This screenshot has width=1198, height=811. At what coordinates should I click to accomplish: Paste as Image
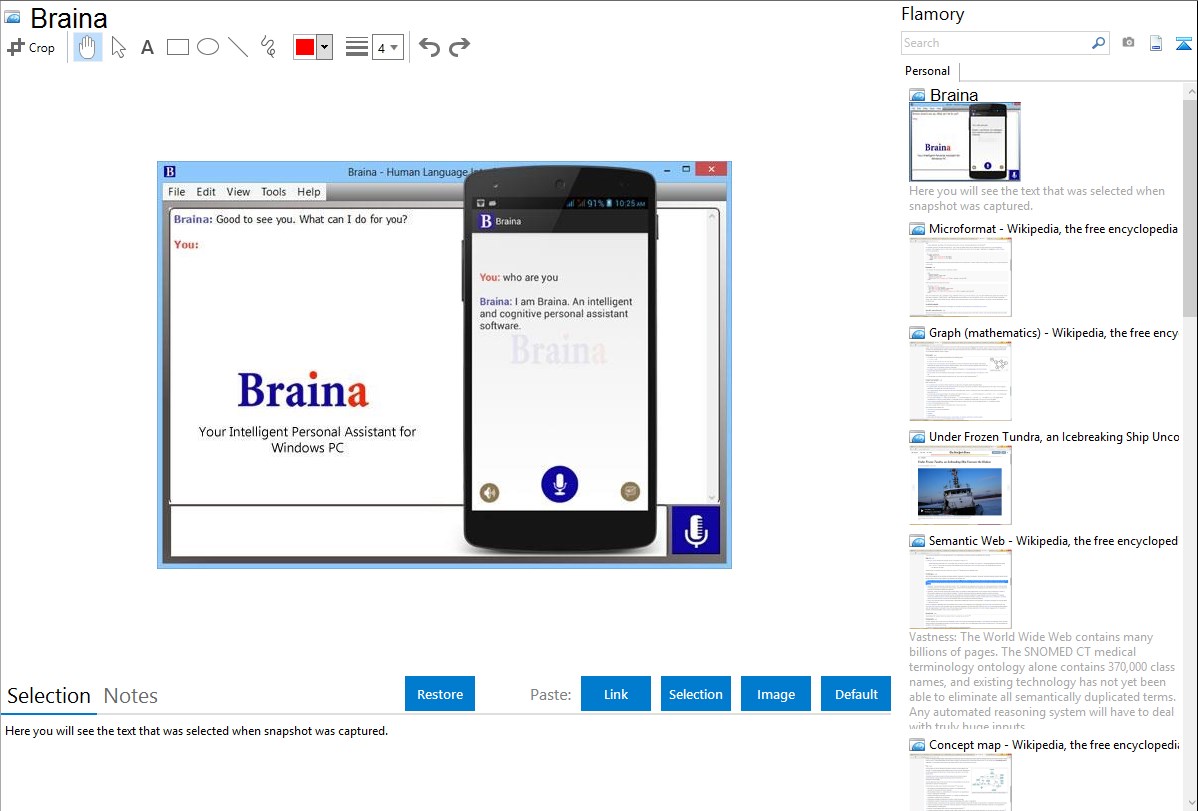point(776,694)
